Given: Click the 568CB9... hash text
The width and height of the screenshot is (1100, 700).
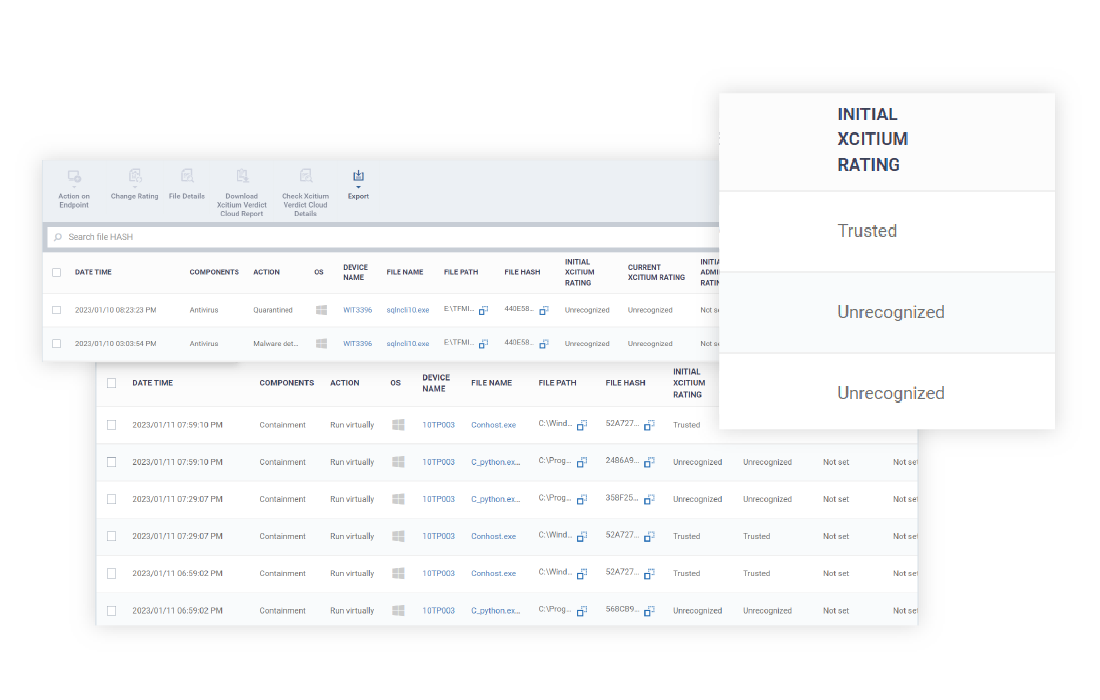Looking at the screenshot, I should point(622,610).
